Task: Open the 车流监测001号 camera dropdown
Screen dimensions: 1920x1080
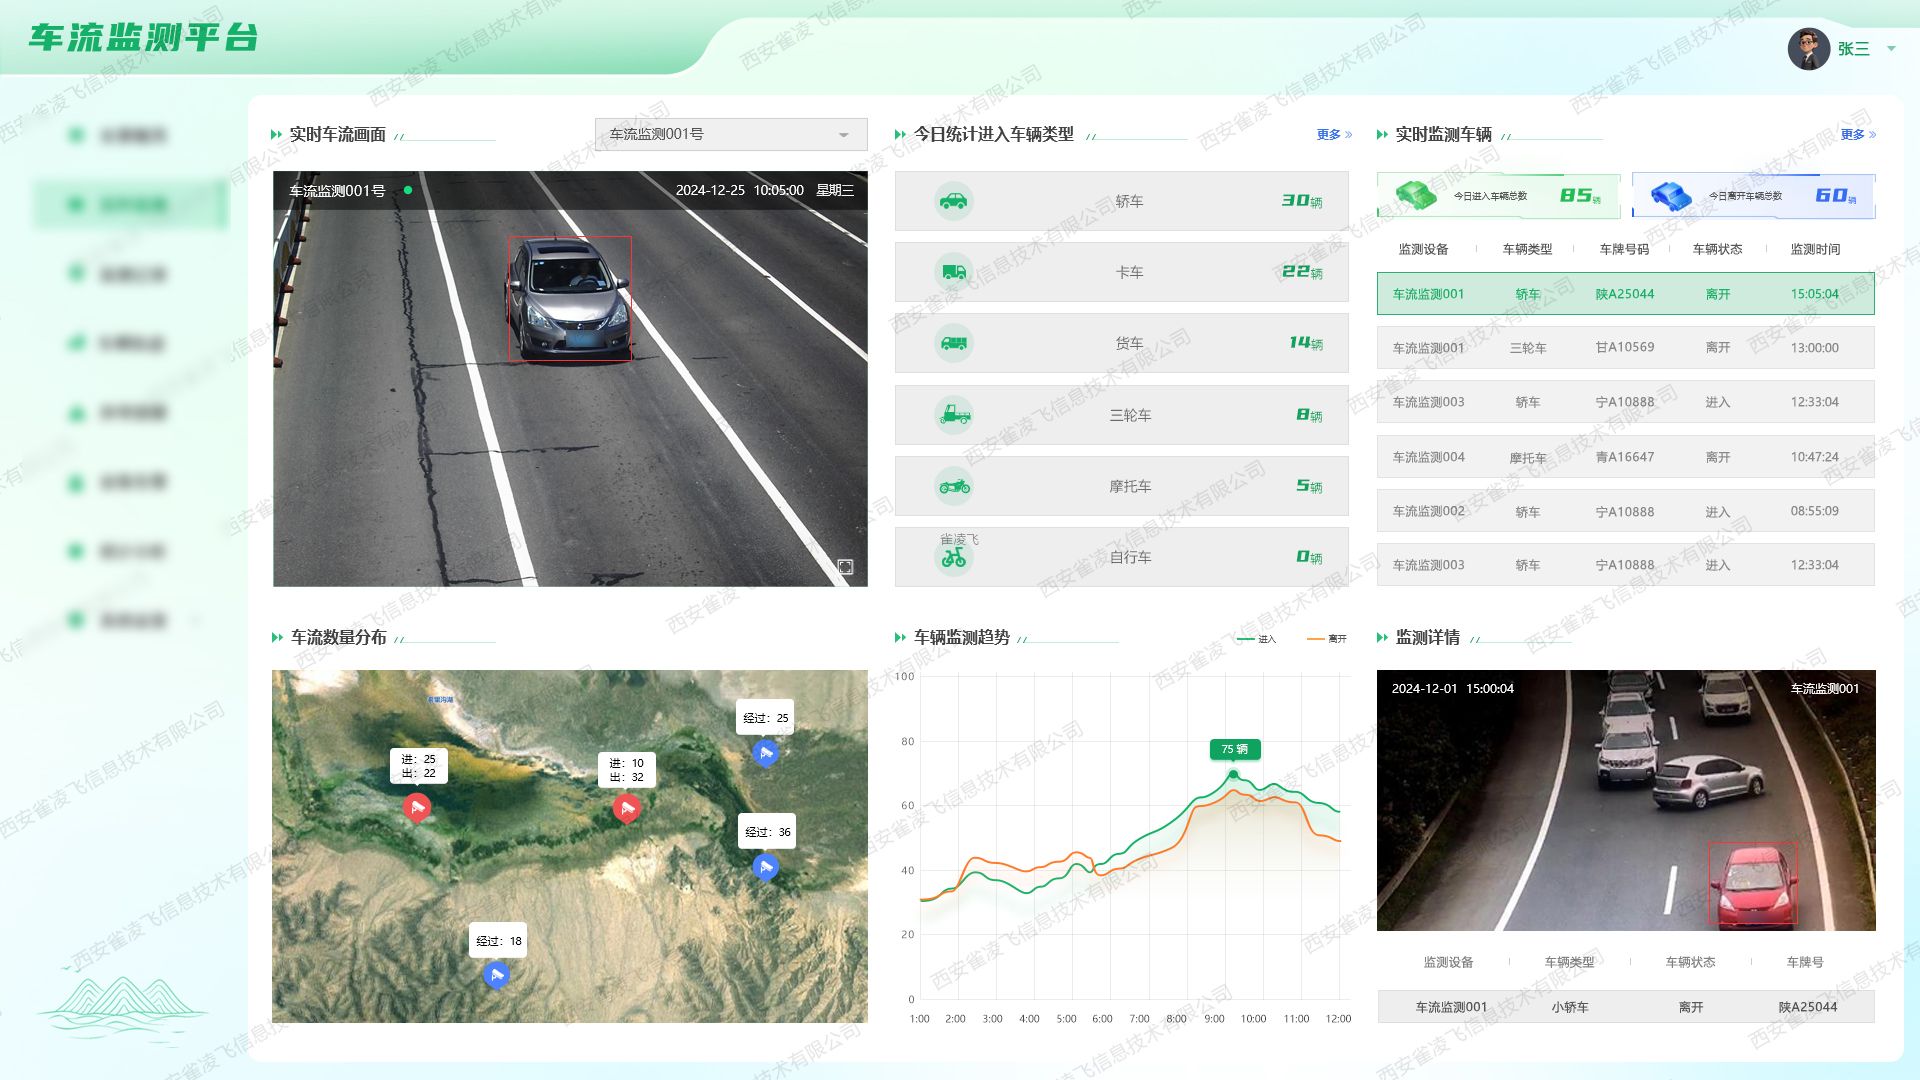Action: 730,134
